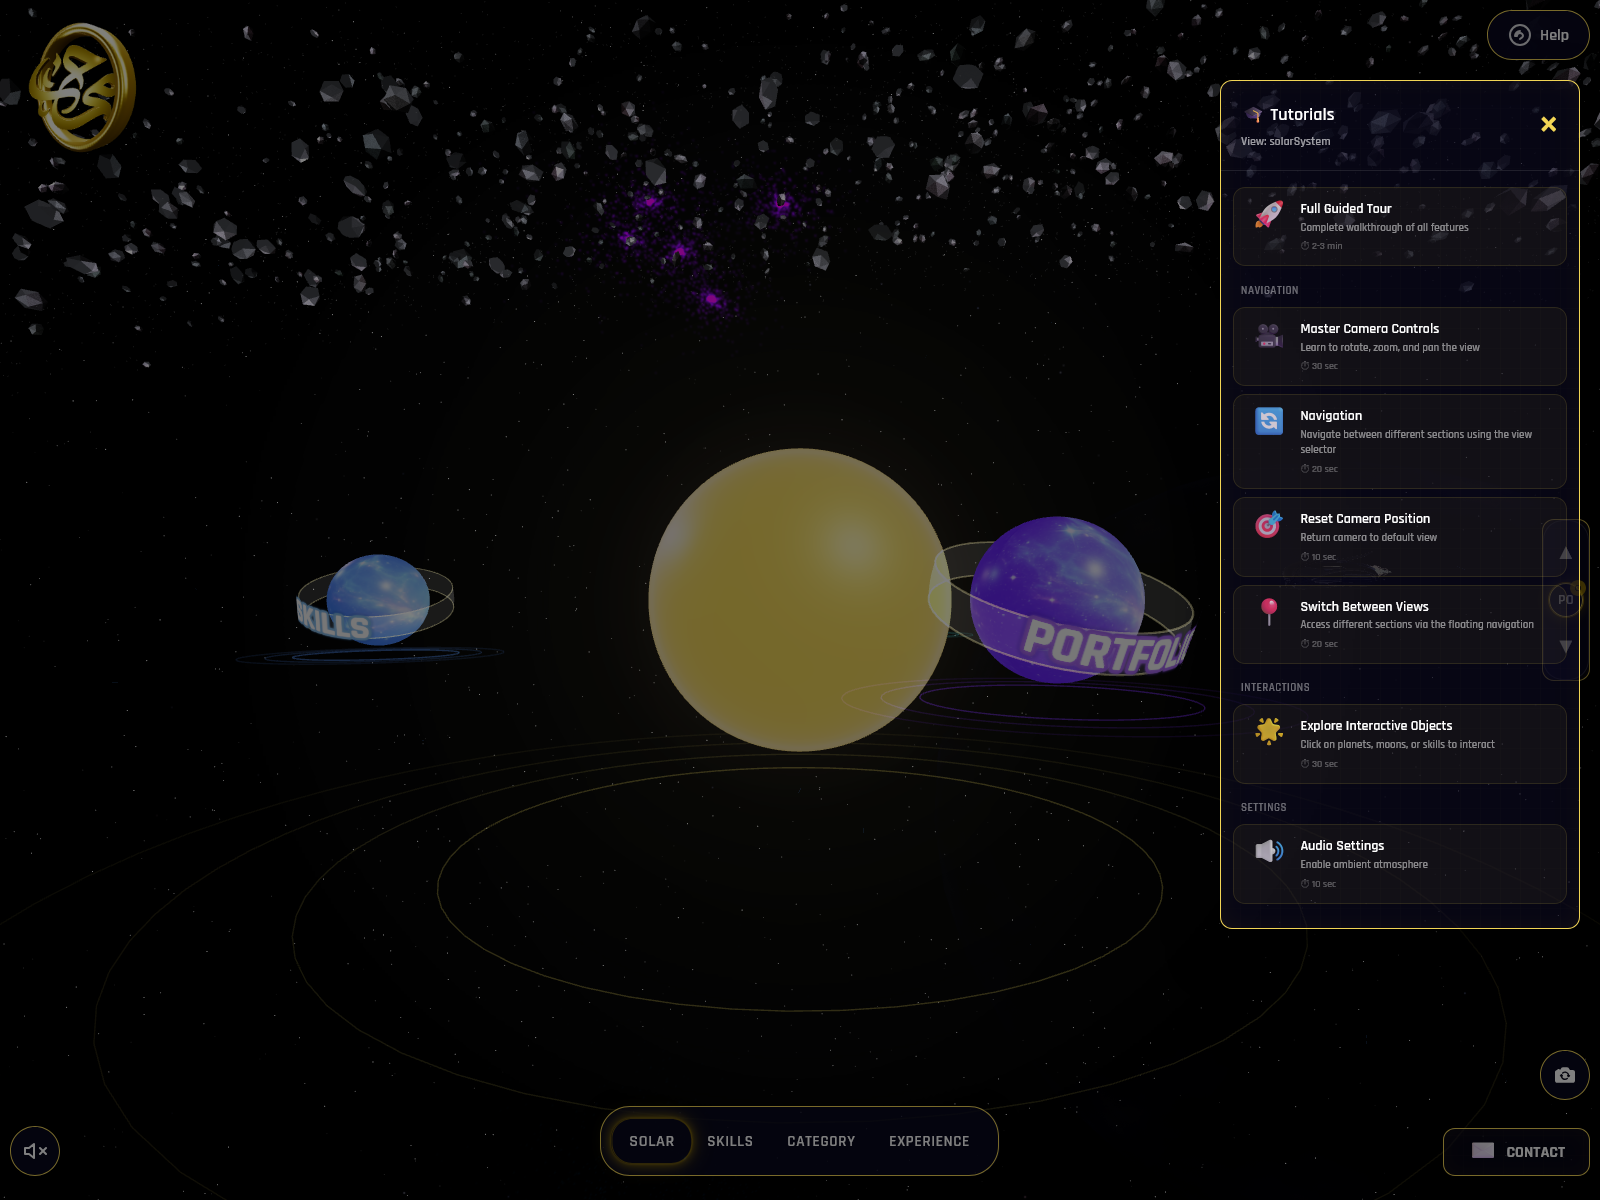Viewport: 1600px width, 1200px height.
Task: Open Explore Interactive Objects tutorial
Action: [x=1399, y=744]
